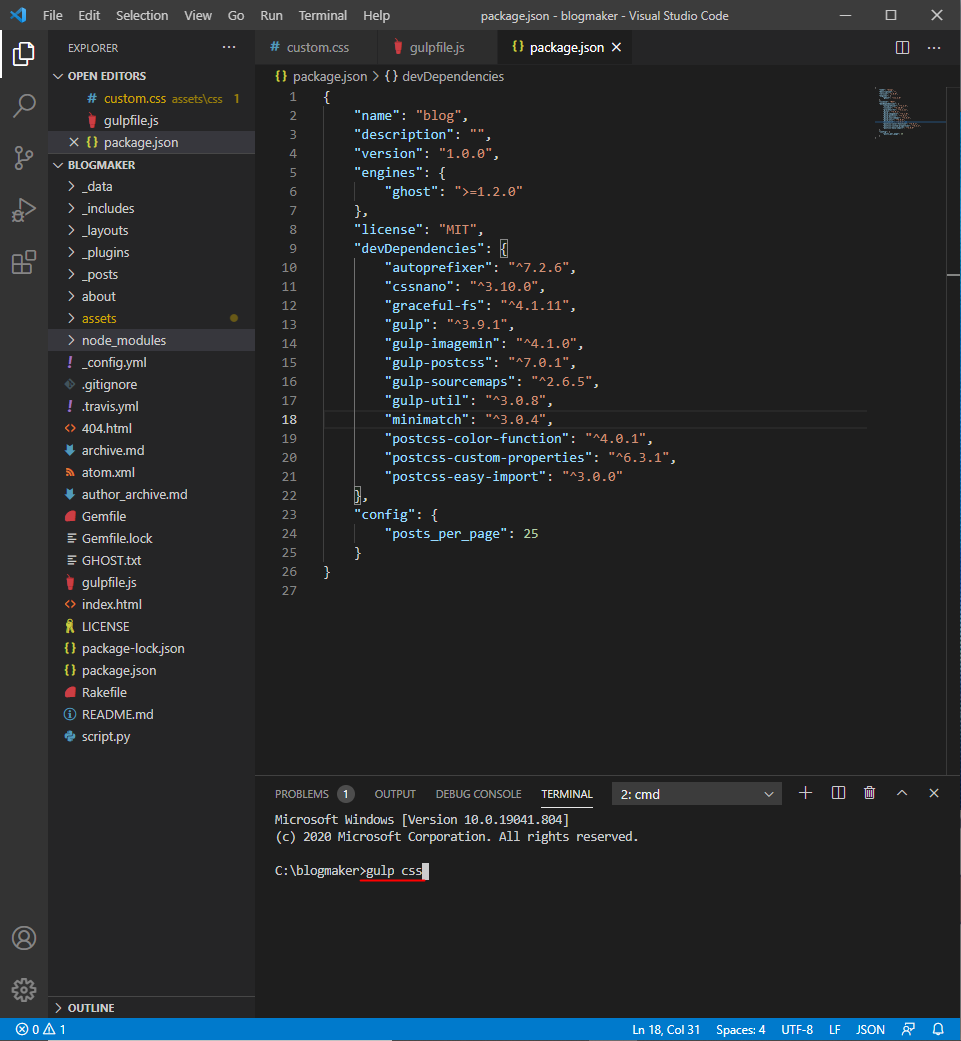Viewport: 961px width, 1041px height.
Task: Expand the _data folder
Action: [151, 187]
